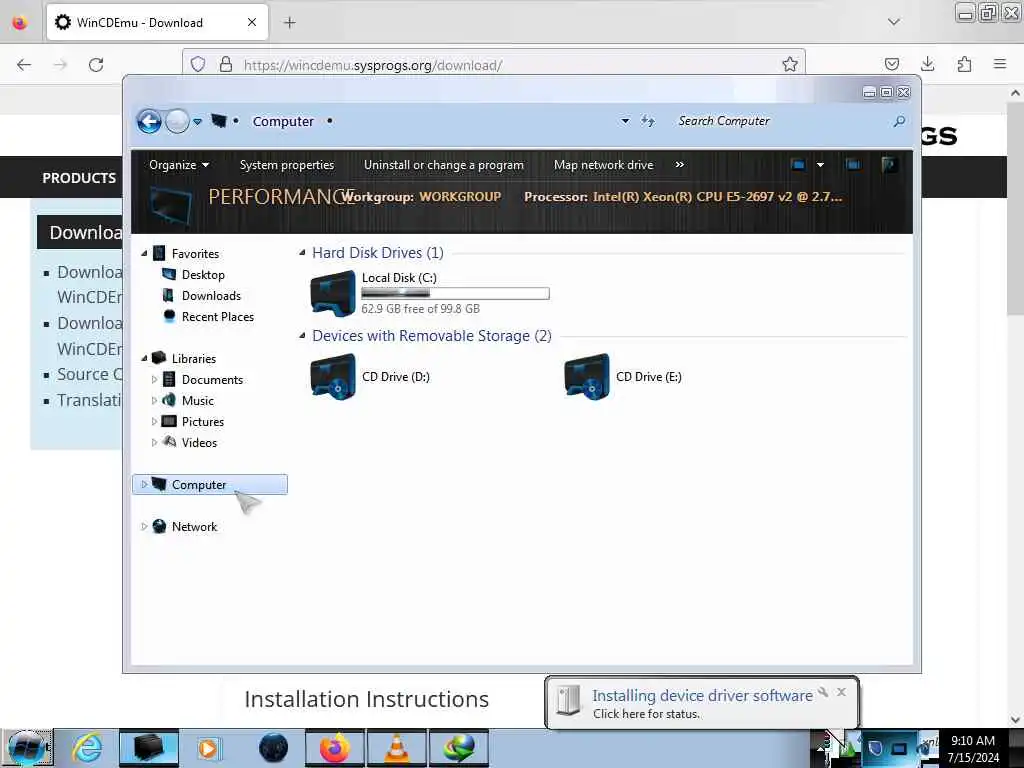Click the search magnifier icon
The height and width of the screenshot is (768, 1024).
899,121
